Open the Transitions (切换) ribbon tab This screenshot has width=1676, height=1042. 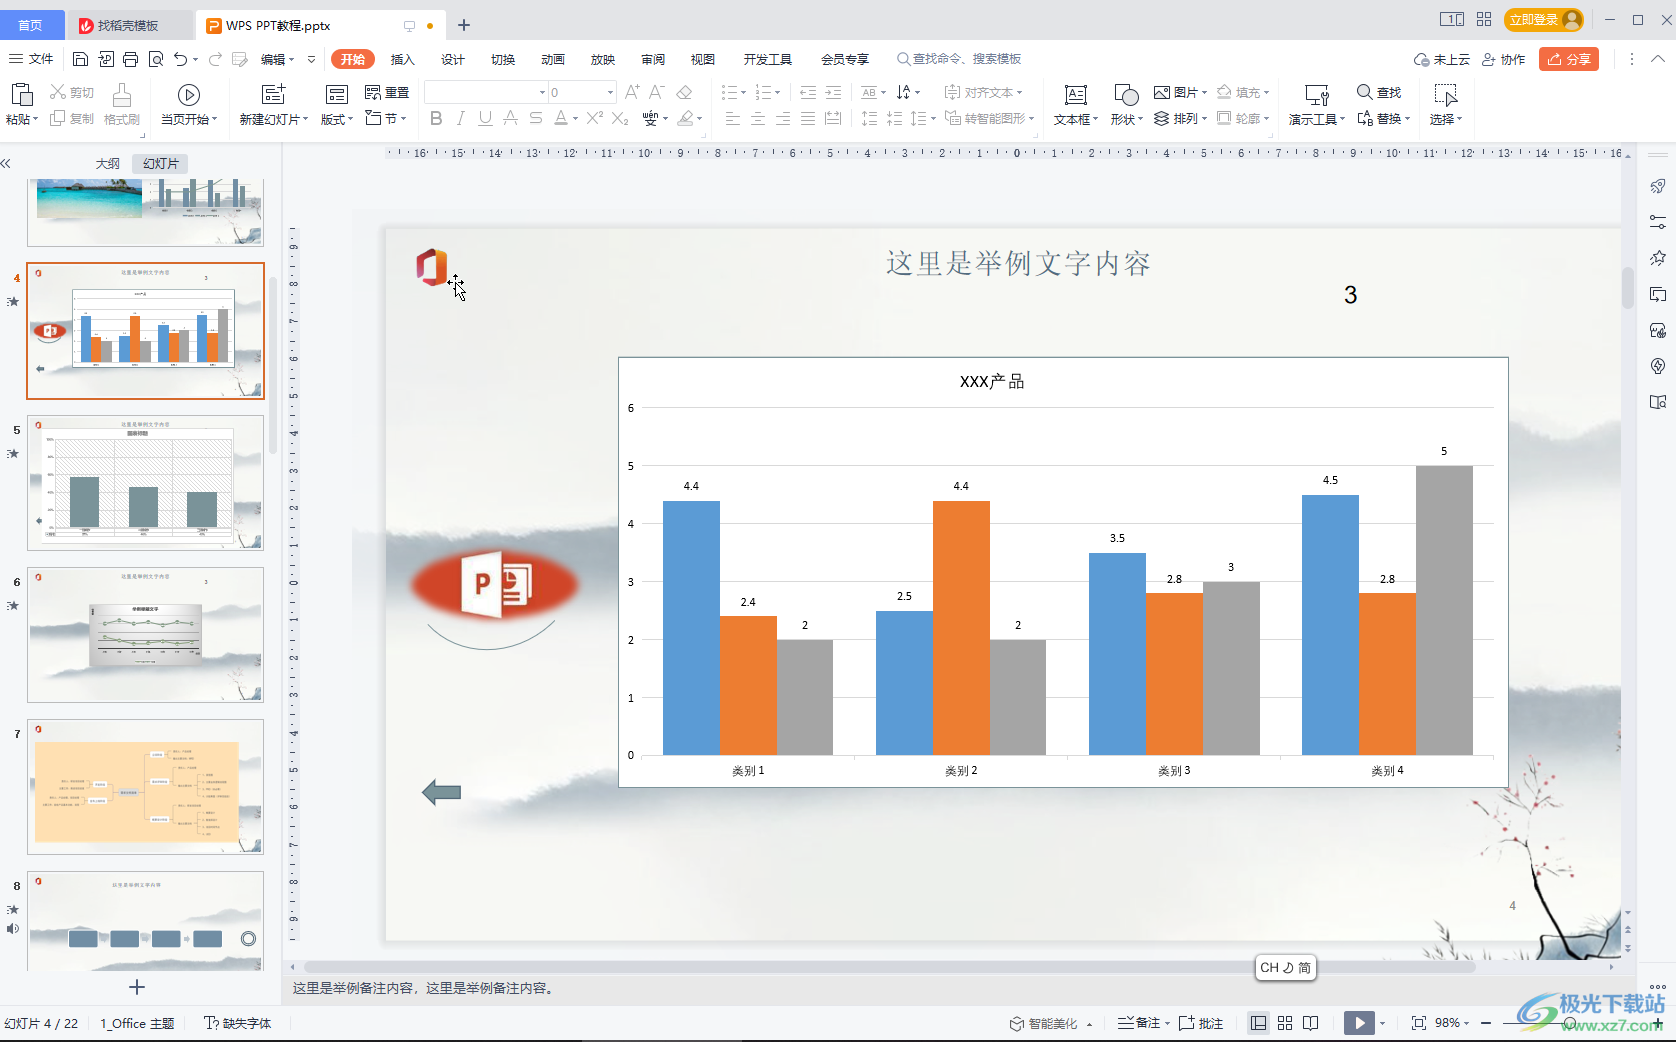[x=503, y=59]
